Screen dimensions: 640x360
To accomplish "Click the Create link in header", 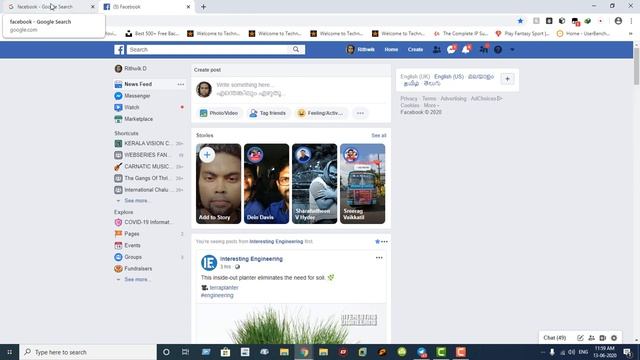I will click(415, 49).
